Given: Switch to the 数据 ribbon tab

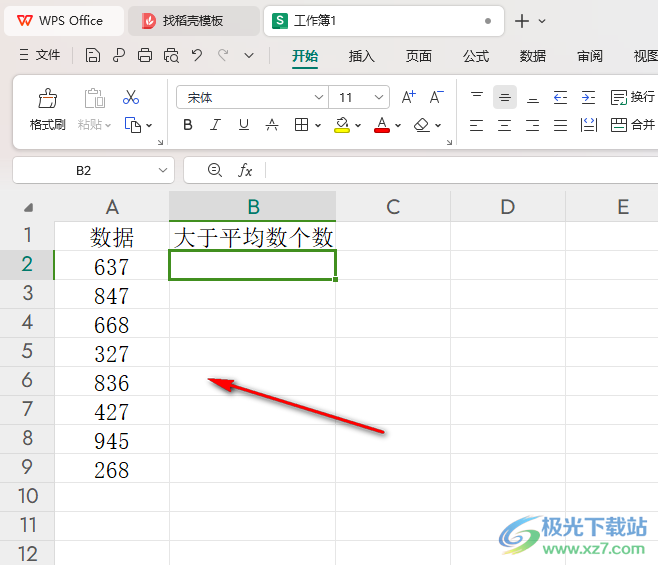Looking at the screenshot, I should point(533,56).
